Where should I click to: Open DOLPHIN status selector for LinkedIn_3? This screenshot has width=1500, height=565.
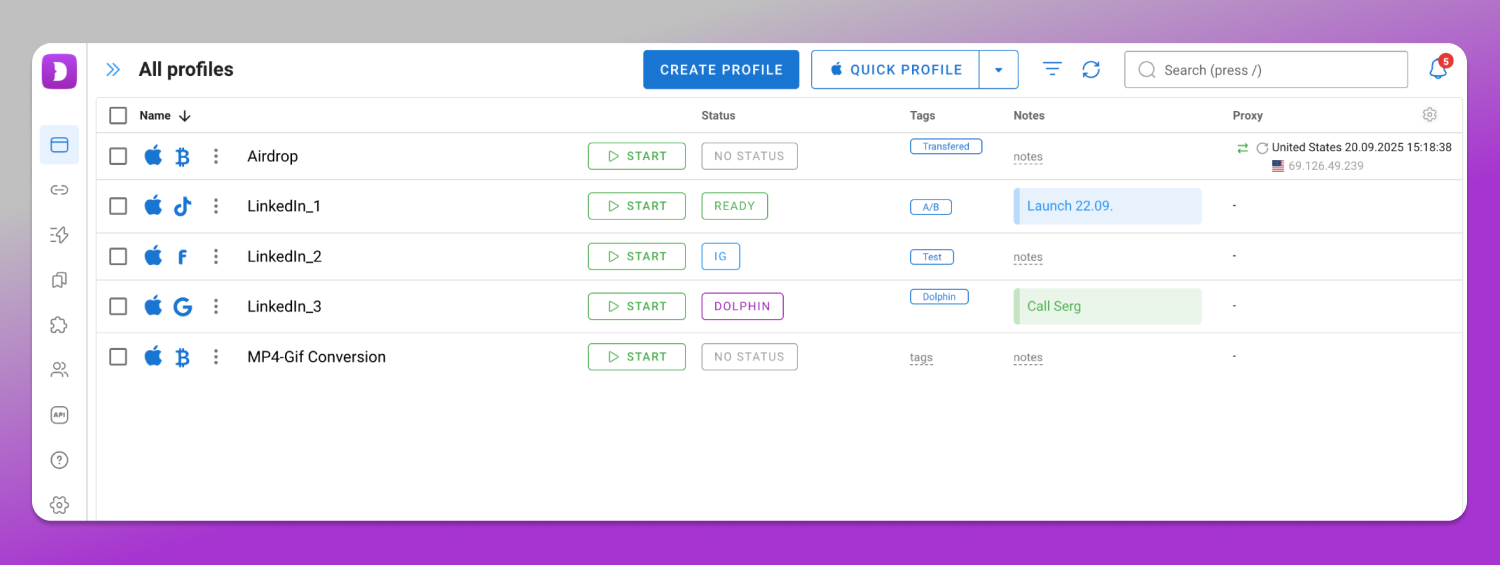pos(742,306)
